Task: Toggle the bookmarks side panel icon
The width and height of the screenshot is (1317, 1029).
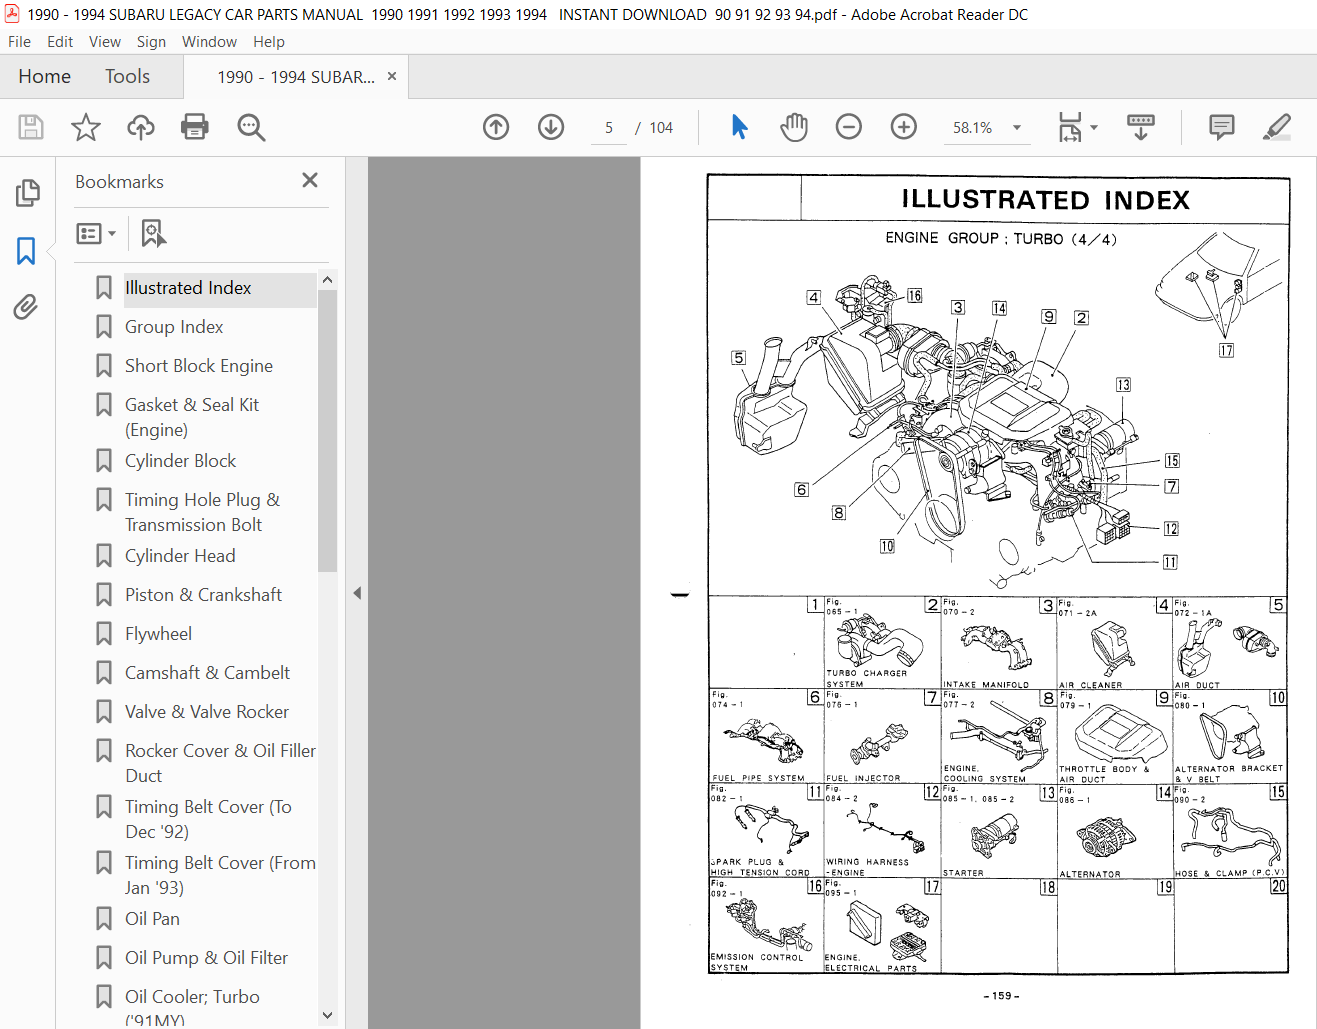Action: click(27, 250)
